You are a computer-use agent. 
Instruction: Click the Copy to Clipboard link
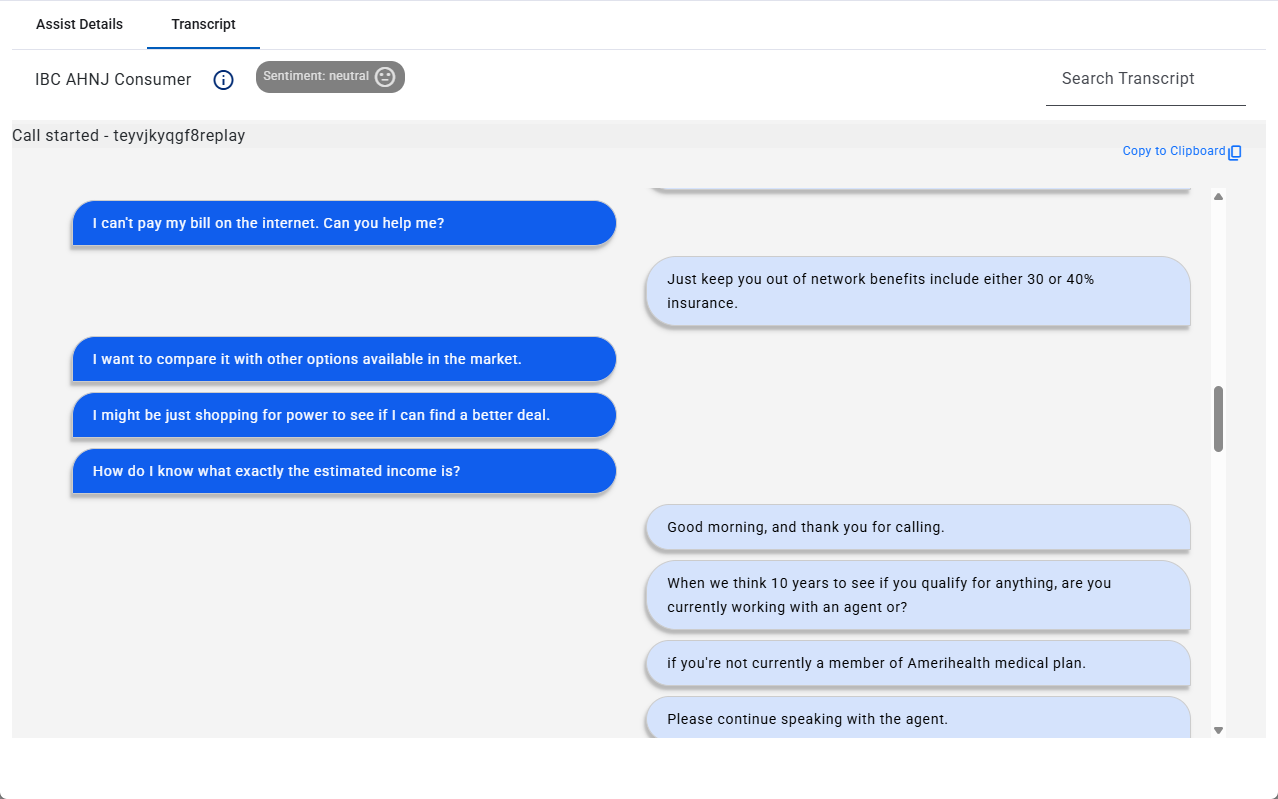click(1173, 151)
